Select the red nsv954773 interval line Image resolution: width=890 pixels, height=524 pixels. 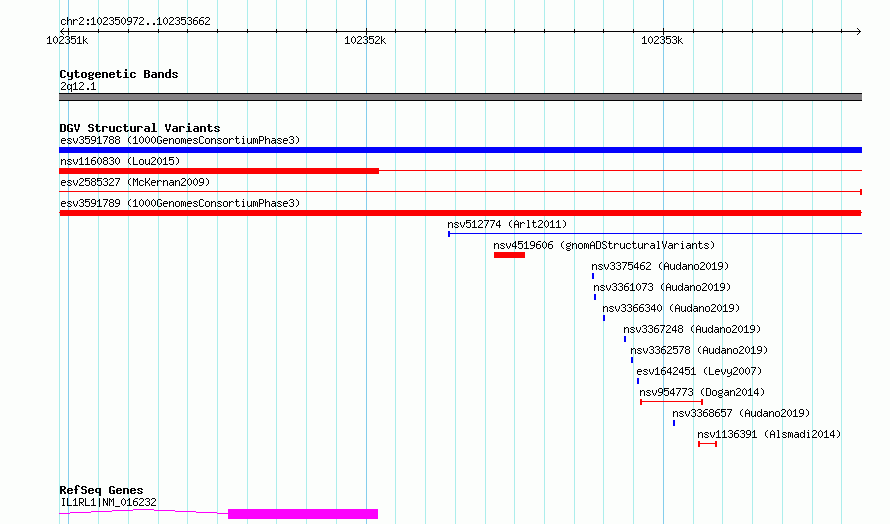click(x=671, y=402)
